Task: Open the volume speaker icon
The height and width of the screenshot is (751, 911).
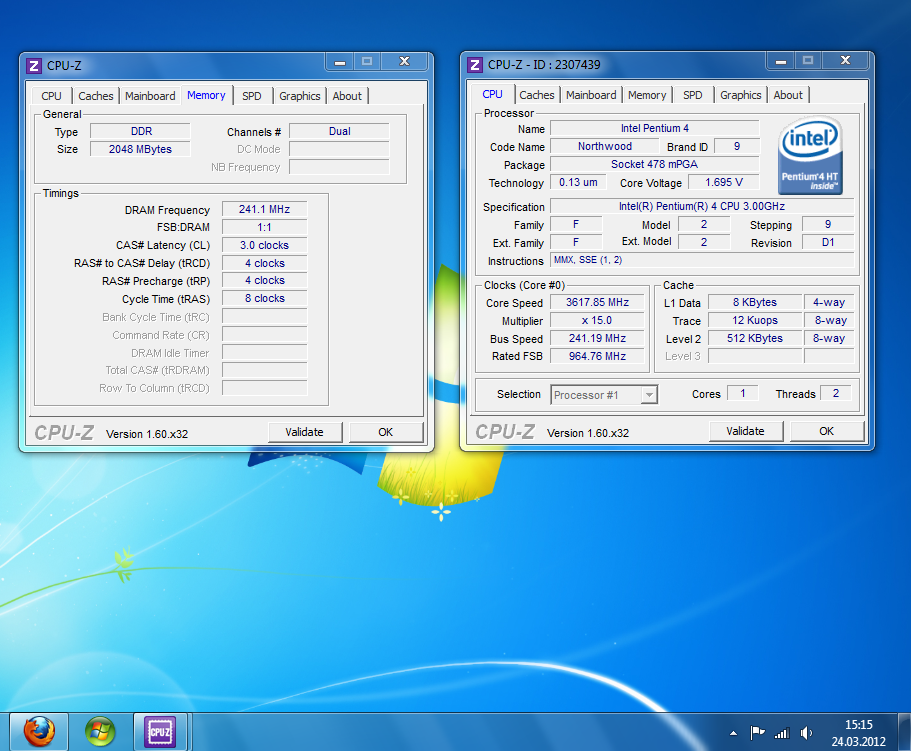Action: pyautogui.click(x=806, y=733)
